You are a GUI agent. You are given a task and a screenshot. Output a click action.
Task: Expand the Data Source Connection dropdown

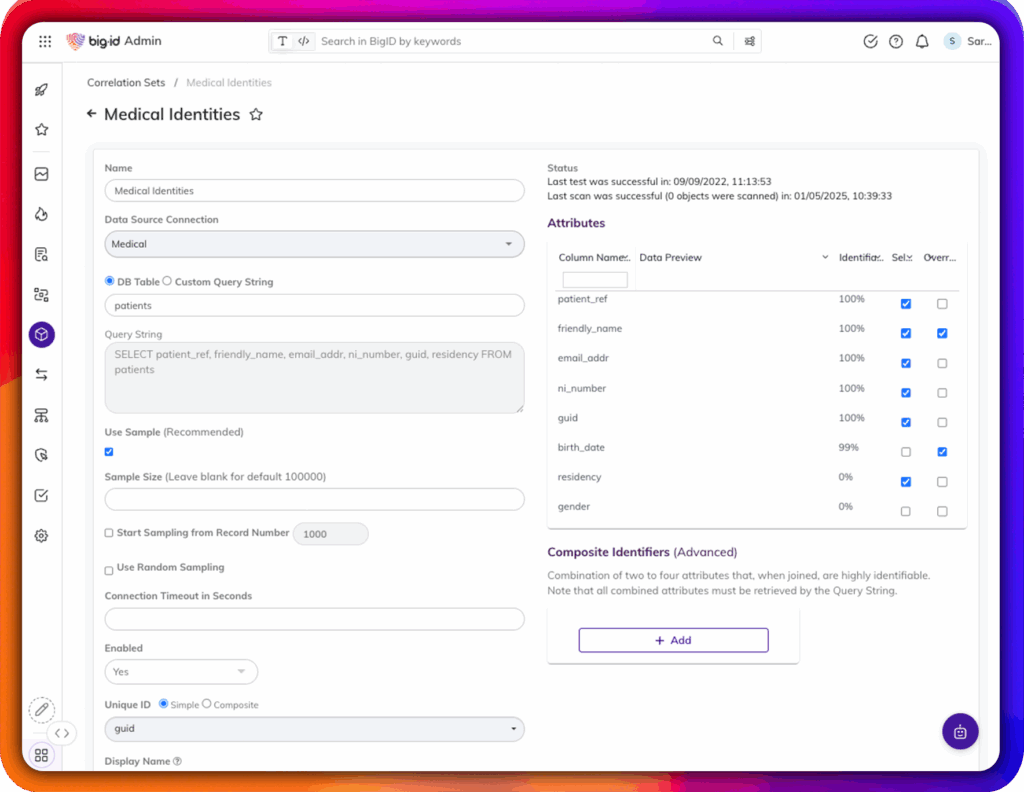coord(314,244)
